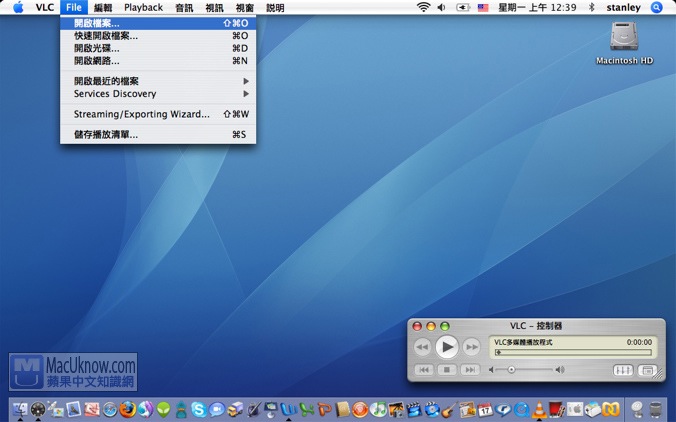Expand 開啟最近的檔案 submenu
The width and height of the screenshot is (676, 422).
click(x=158, y=81)
